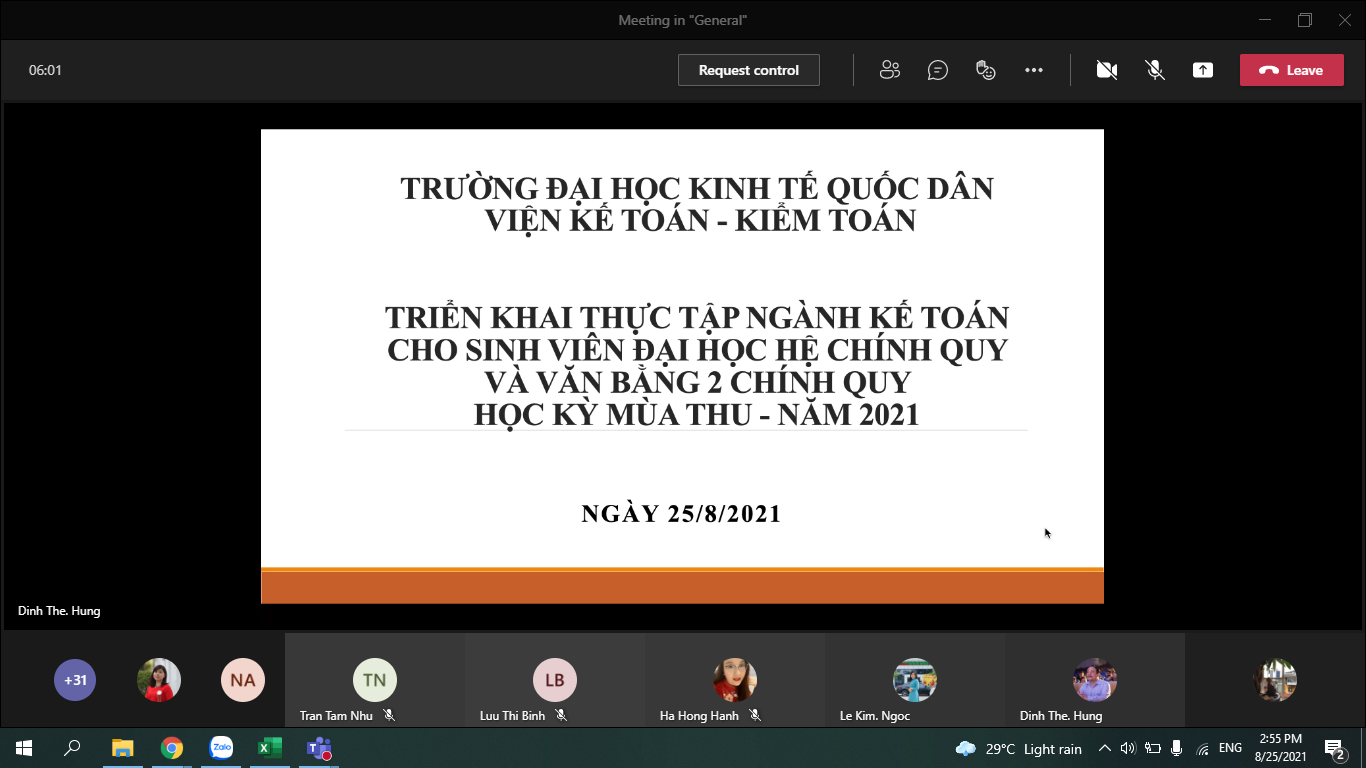Open Excel from taskbar

[x=270, y=748]
